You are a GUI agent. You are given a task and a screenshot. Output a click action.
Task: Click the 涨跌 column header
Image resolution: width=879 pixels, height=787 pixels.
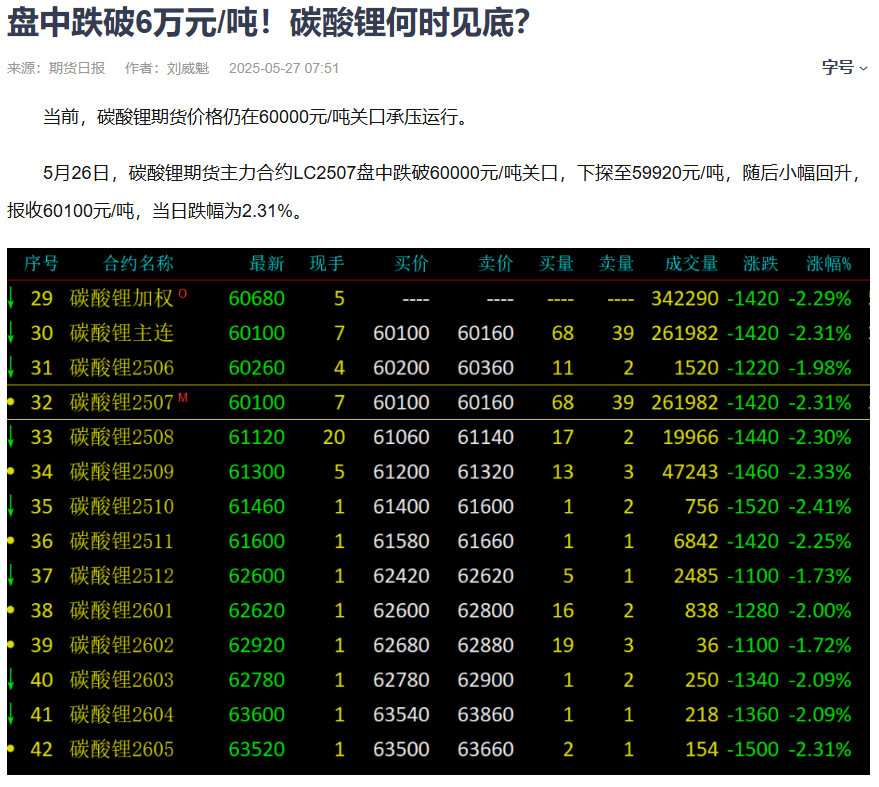pos(761,263)
